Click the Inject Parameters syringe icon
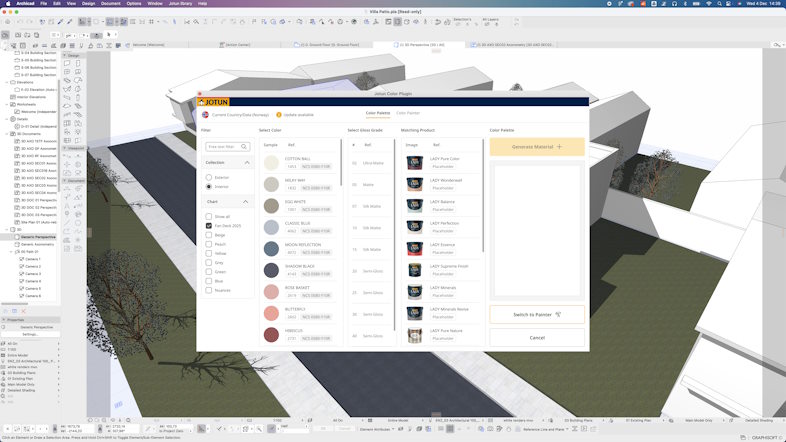The height and width of the screenshot is (442, 786). [x=70, y=22]
